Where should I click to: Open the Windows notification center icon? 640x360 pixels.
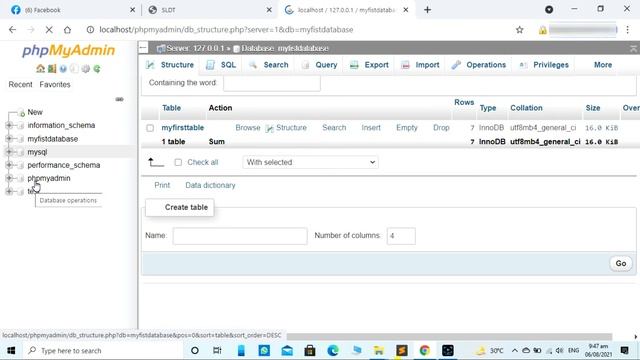pyautogui.click(x=624, y=350)
